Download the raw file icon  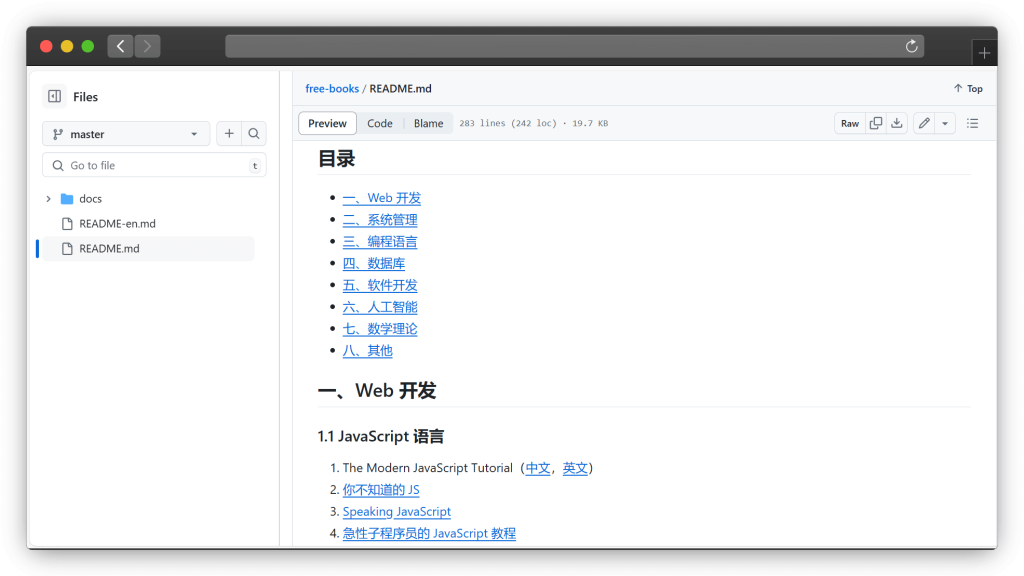click(x=897, y=123)
